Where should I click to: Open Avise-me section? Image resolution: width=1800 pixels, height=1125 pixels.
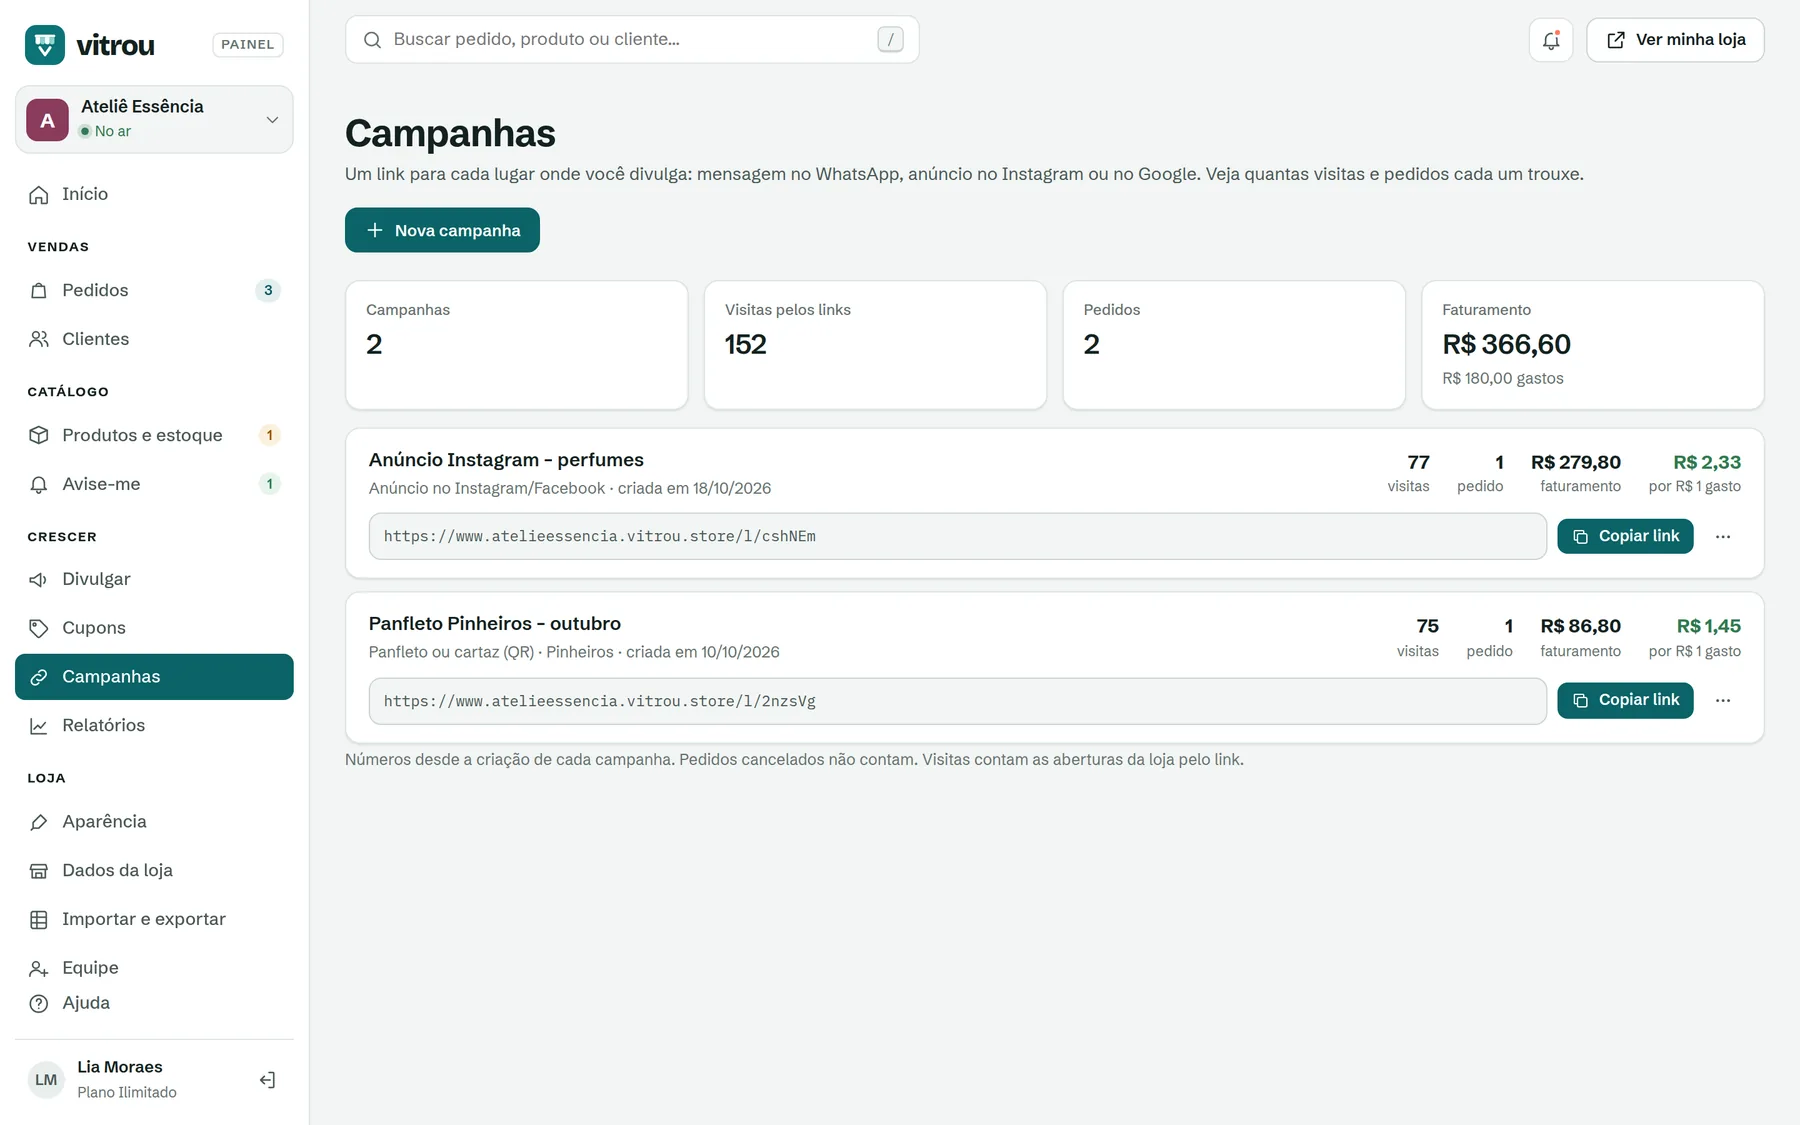coord(154,484)
